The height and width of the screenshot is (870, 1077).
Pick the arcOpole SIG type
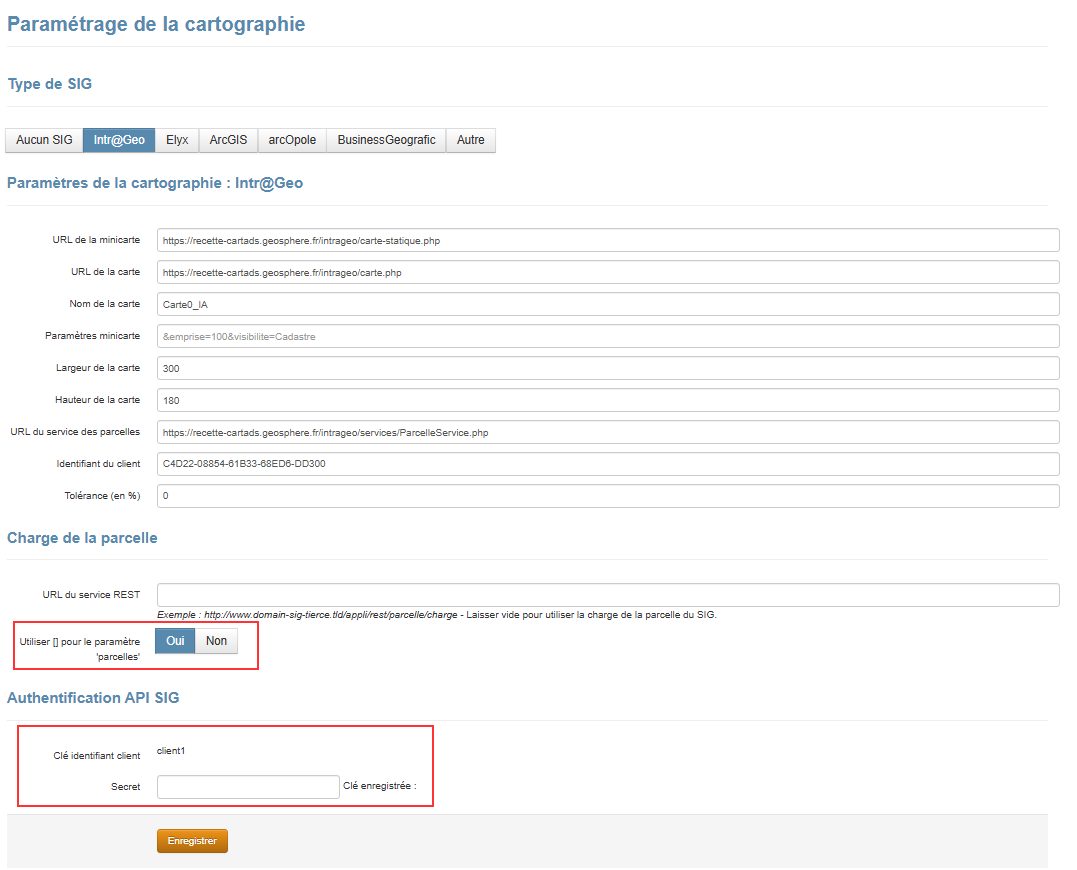pos(292,140)
